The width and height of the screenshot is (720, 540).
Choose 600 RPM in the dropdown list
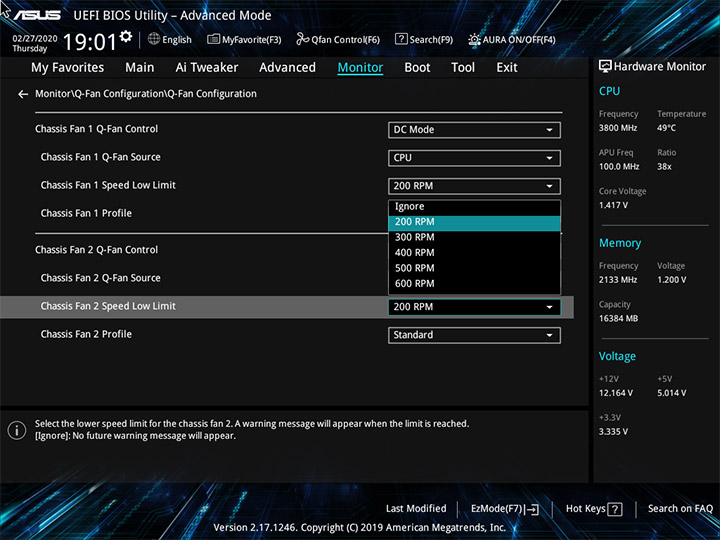[474, 284]
